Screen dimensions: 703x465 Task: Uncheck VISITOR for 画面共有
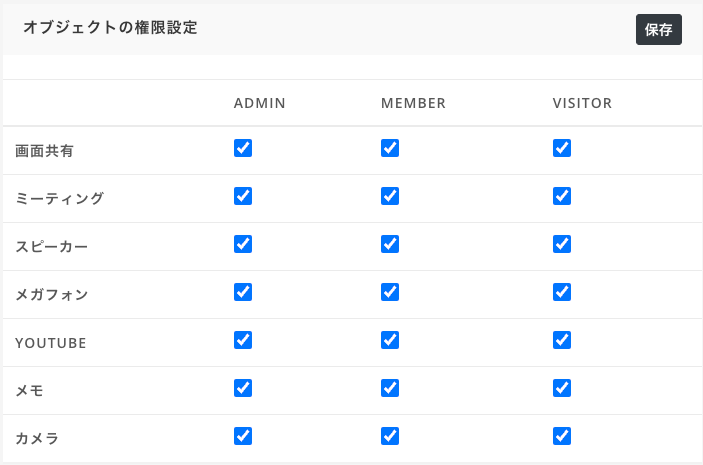coord(562,148)
